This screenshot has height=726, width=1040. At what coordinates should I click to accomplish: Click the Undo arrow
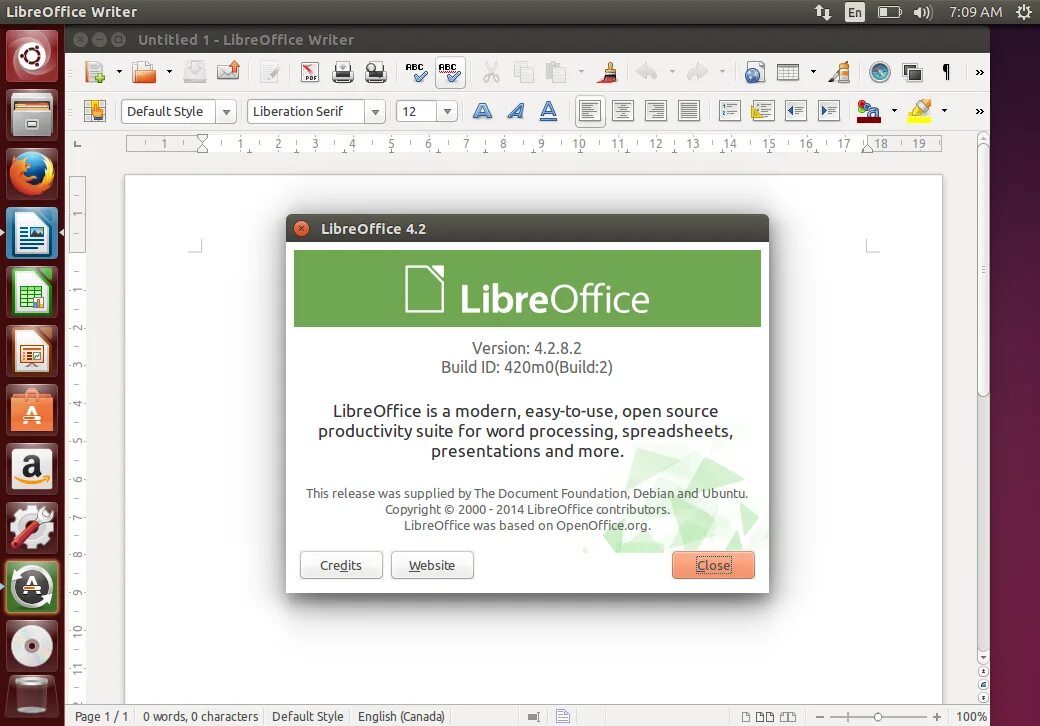pos(647,72)
